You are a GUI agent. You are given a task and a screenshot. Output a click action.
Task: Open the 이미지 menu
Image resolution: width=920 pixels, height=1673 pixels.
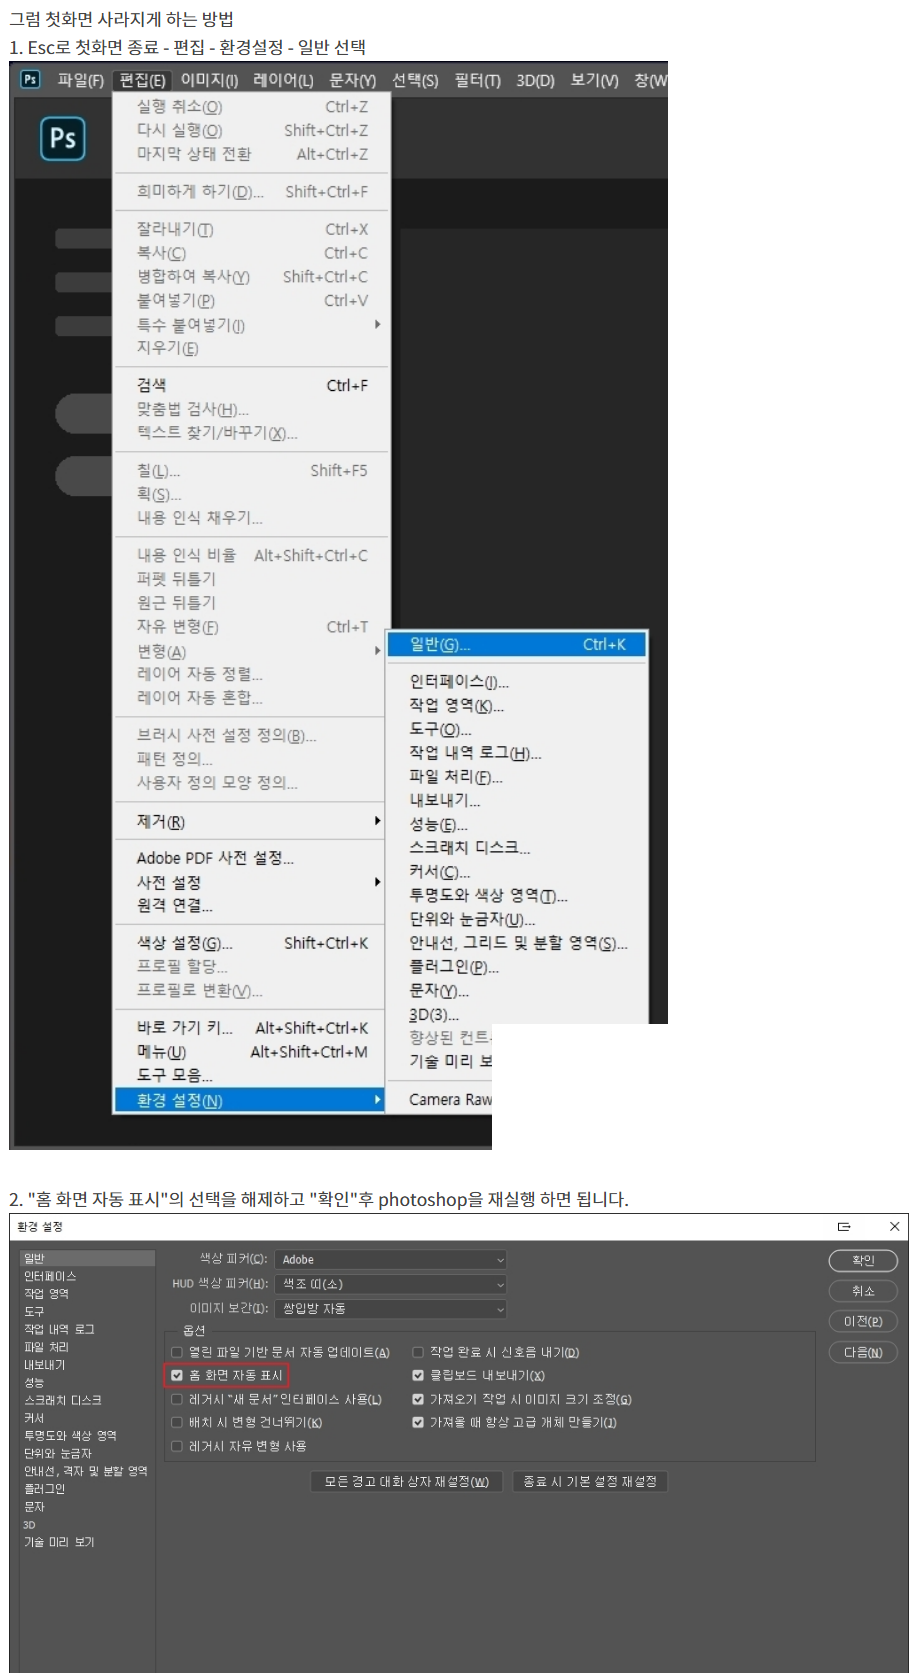click(209, 80)
